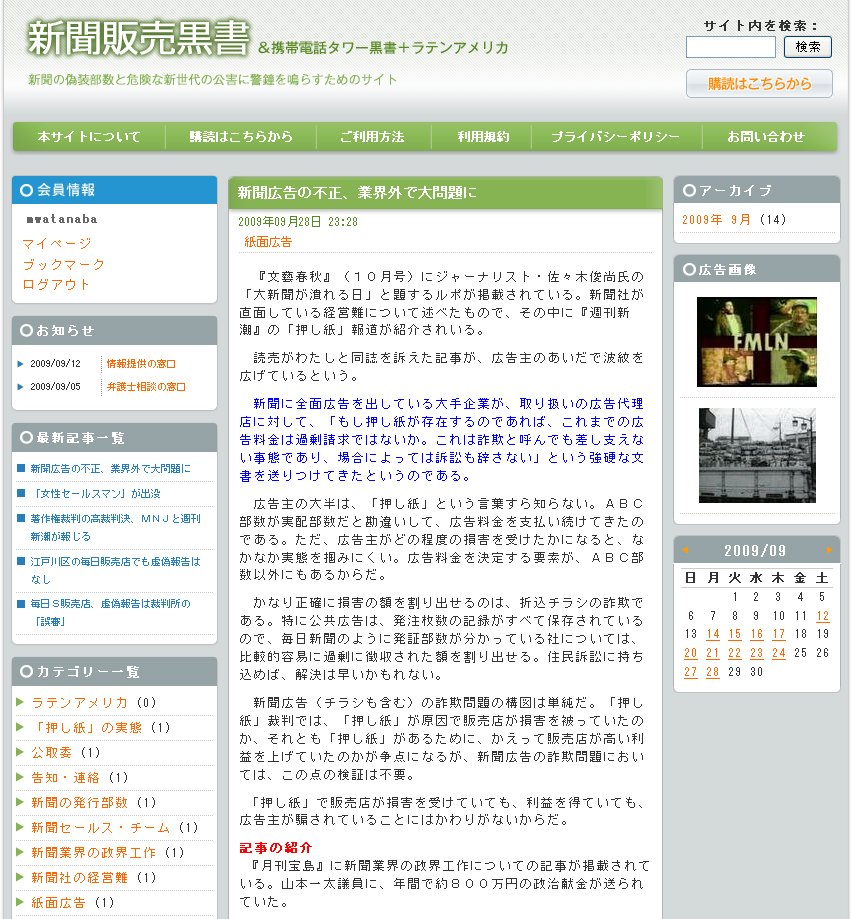Open プライバシーポリシー navigation item

point(615,137)
